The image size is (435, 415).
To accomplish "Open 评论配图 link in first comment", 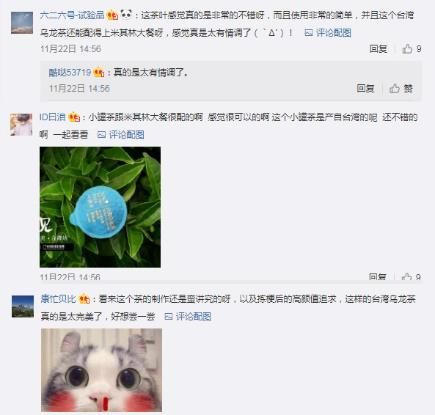I will click(x=328, y=33).
